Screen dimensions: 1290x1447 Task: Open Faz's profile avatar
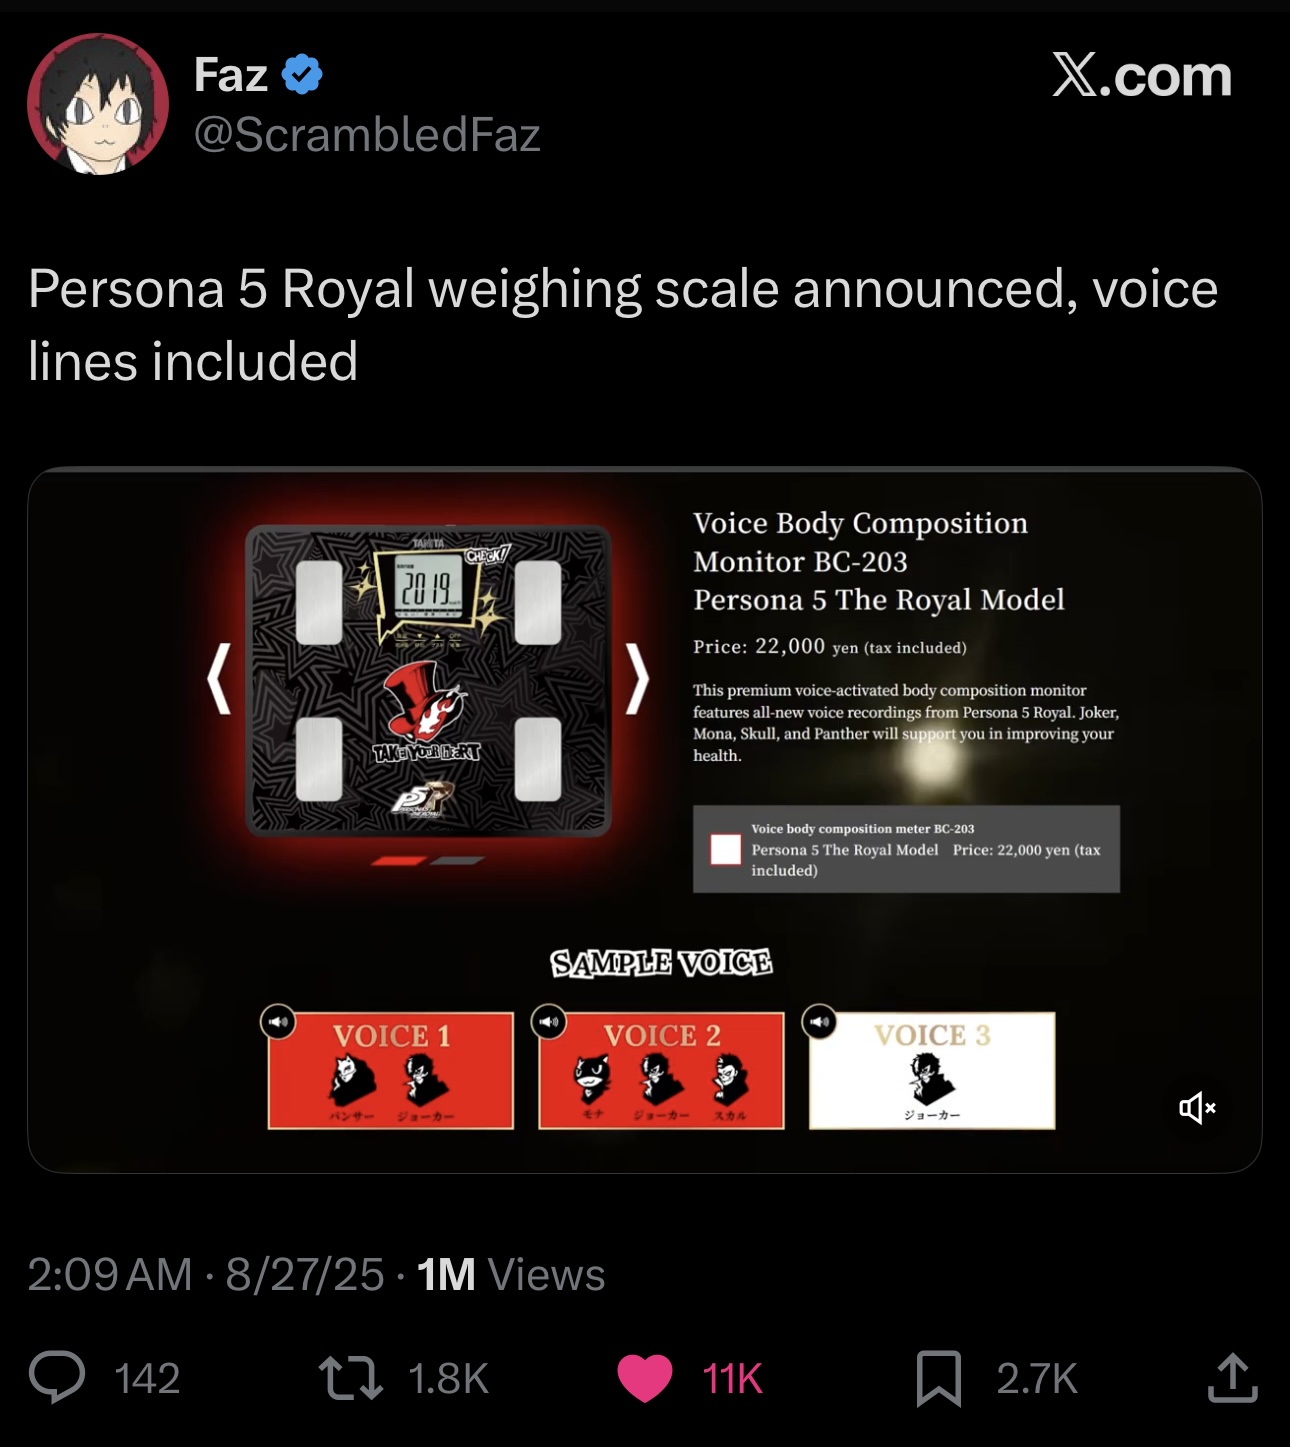98,104
